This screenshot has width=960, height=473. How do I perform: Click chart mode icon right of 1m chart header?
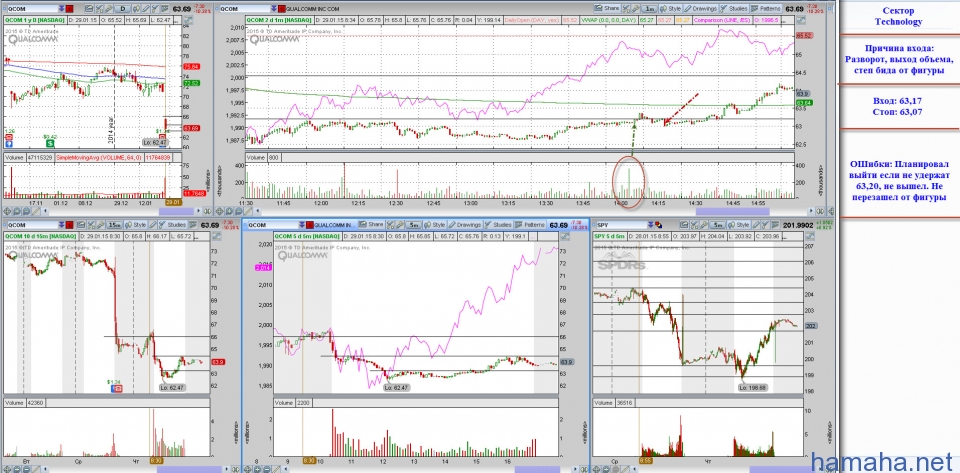click(x=800, y=20)
